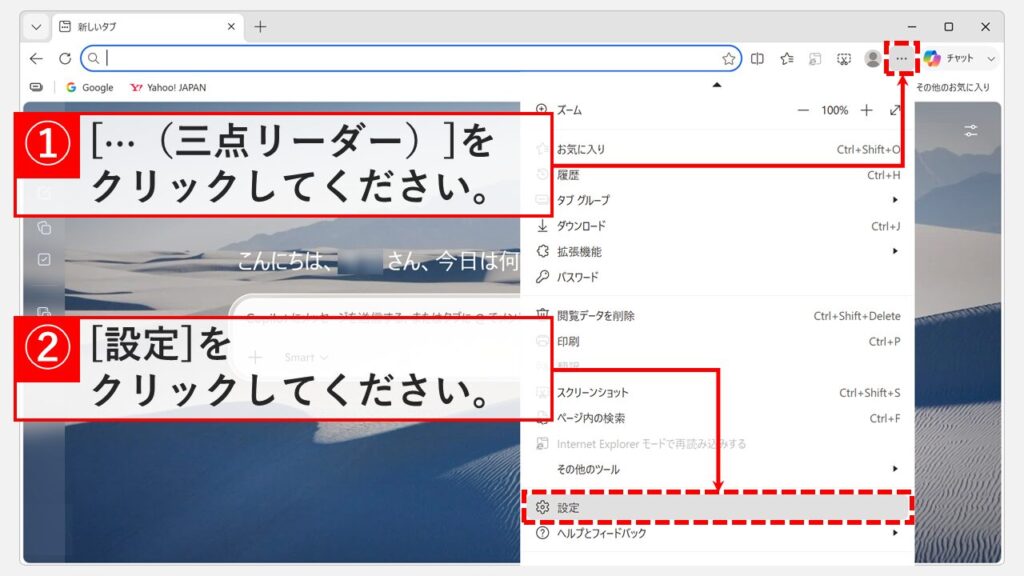Select スクリーンショット menu item
The image size is (1024, 576).
click(x=718, y=392)
